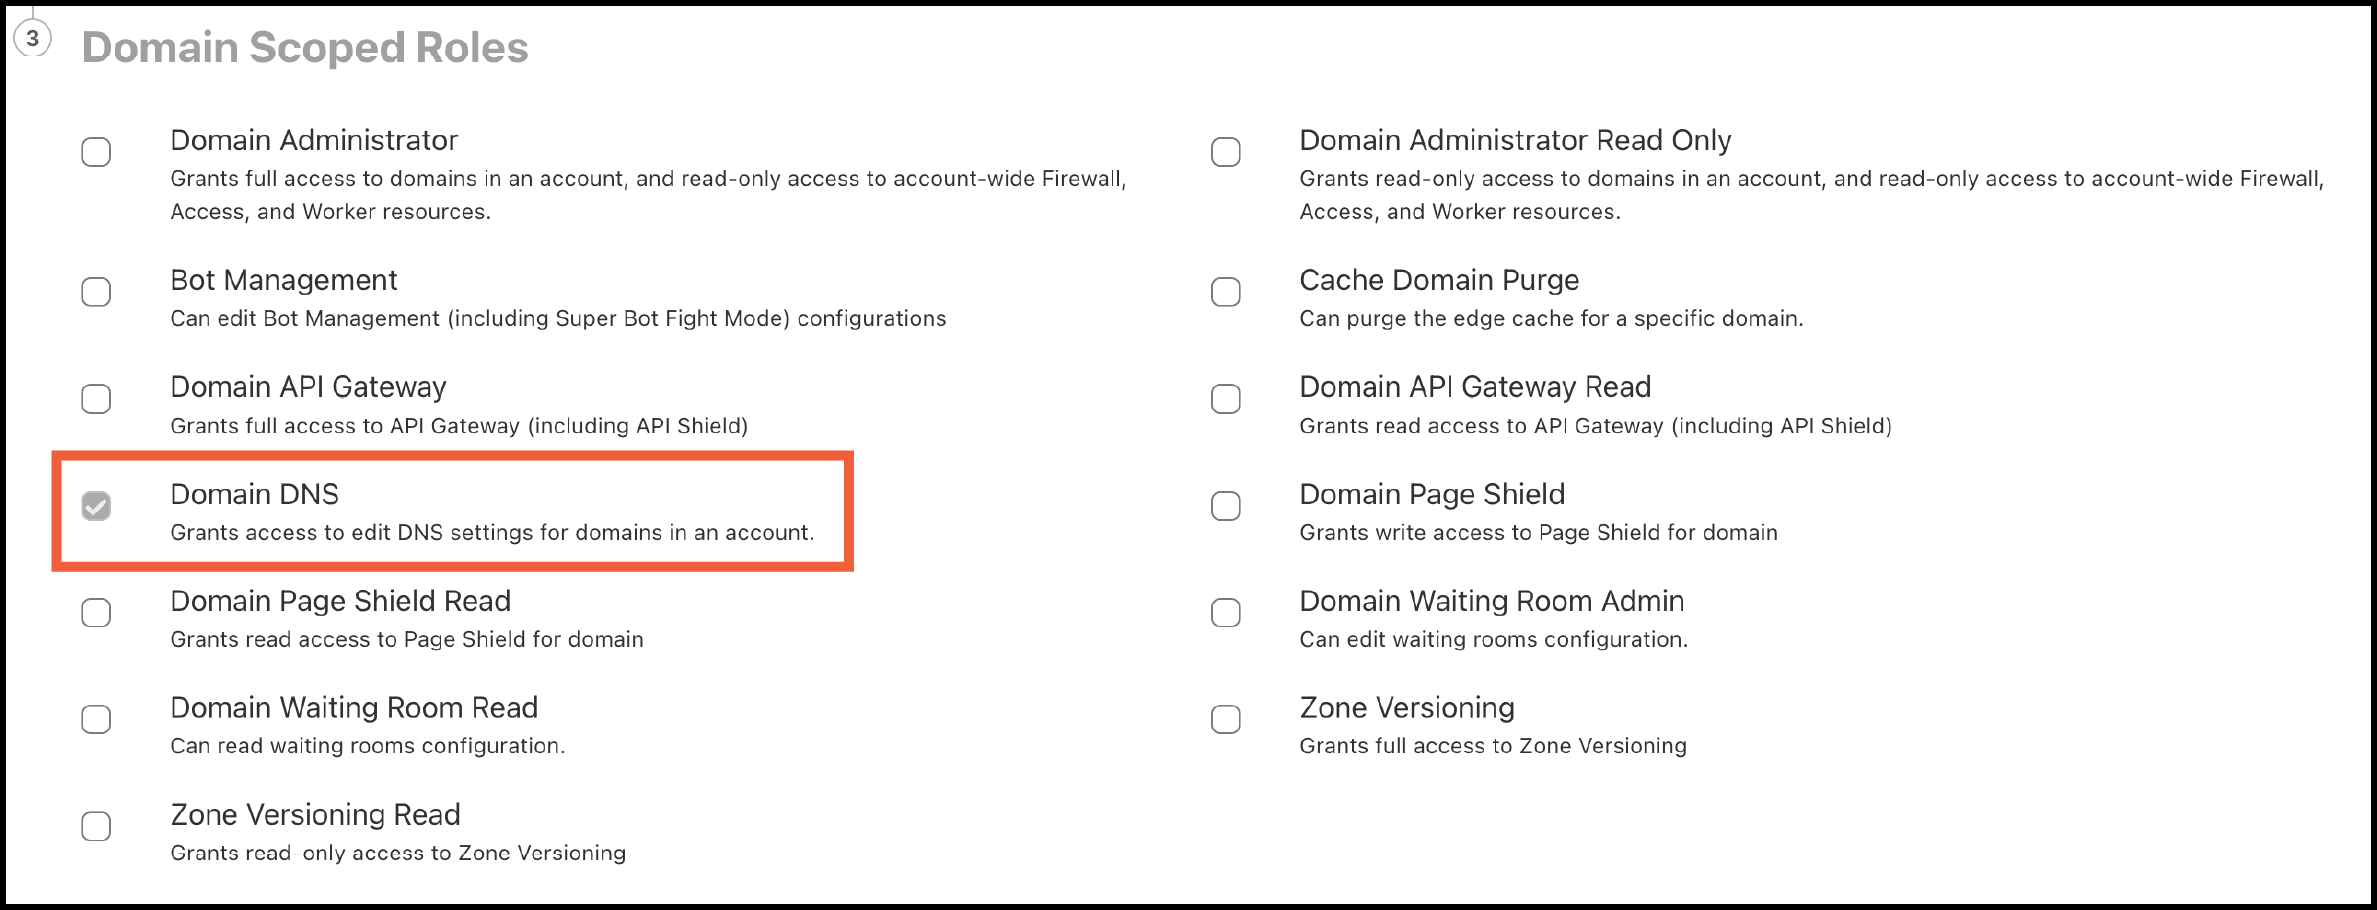Tick the Cache Domain Purge checkbox
This screenshot has width=2377, height=910.
tap(1225, 292)
